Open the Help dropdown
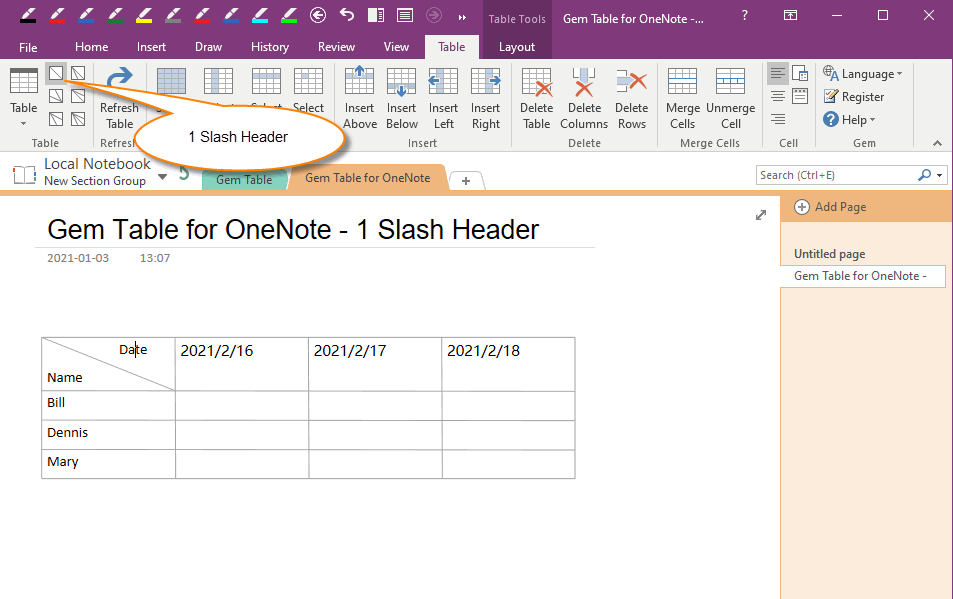This screenshot has height=599, width=953. (x=848, y=119)
